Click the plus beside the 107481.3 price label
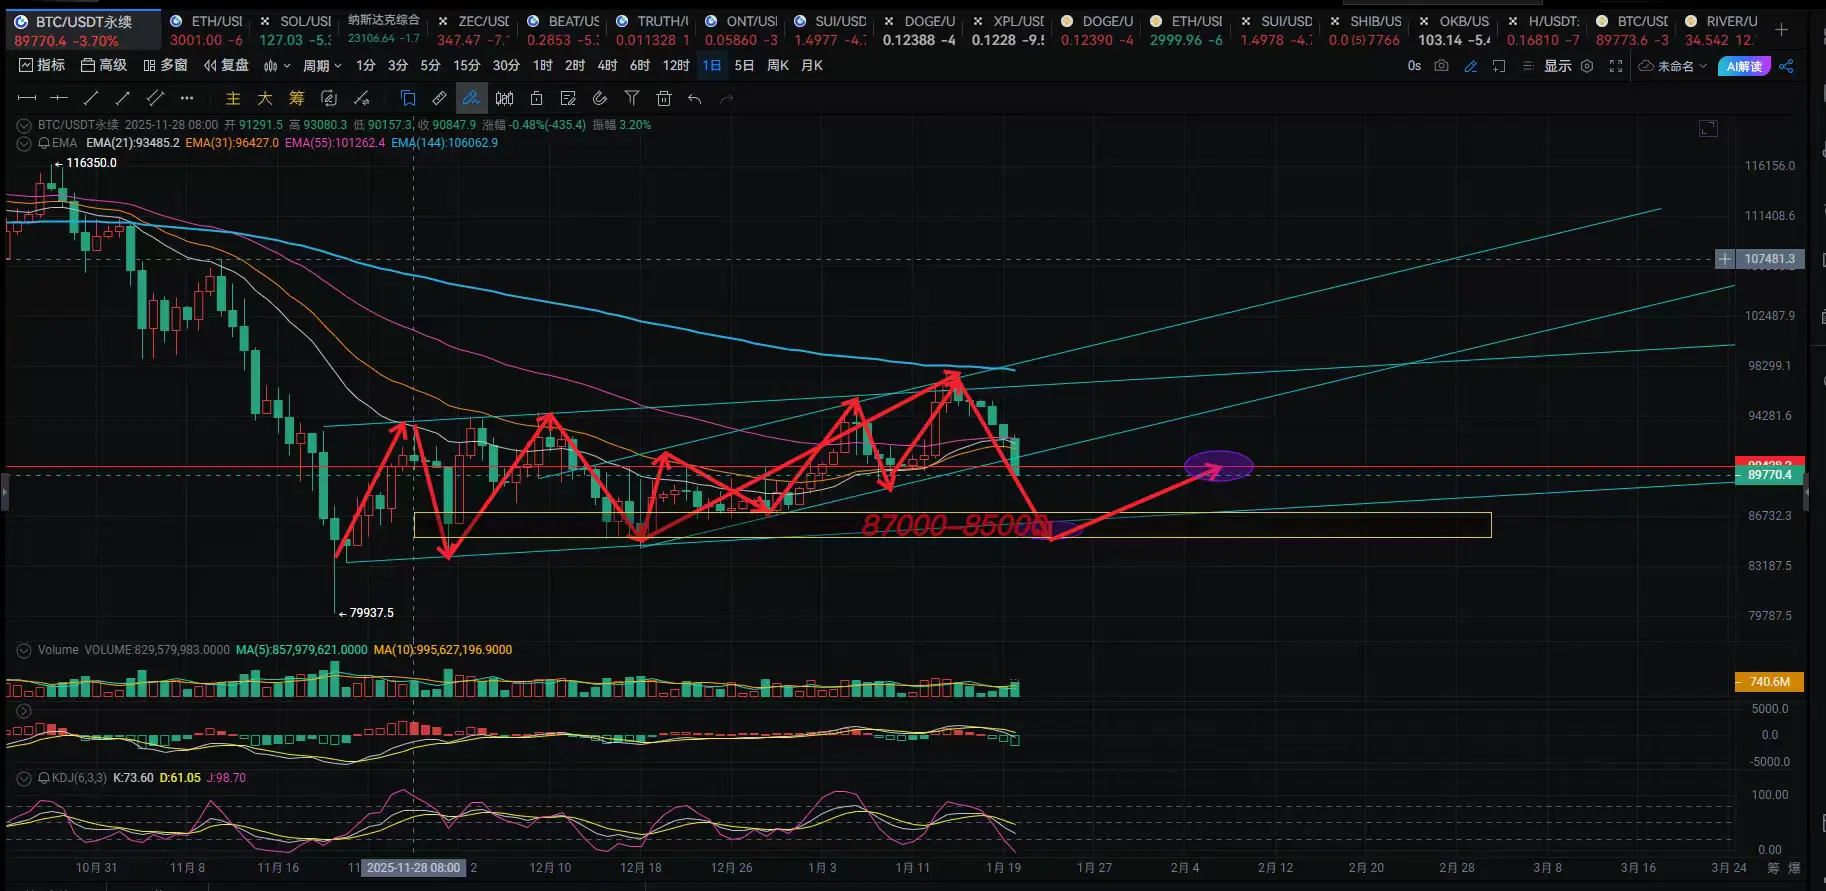 1725,259
